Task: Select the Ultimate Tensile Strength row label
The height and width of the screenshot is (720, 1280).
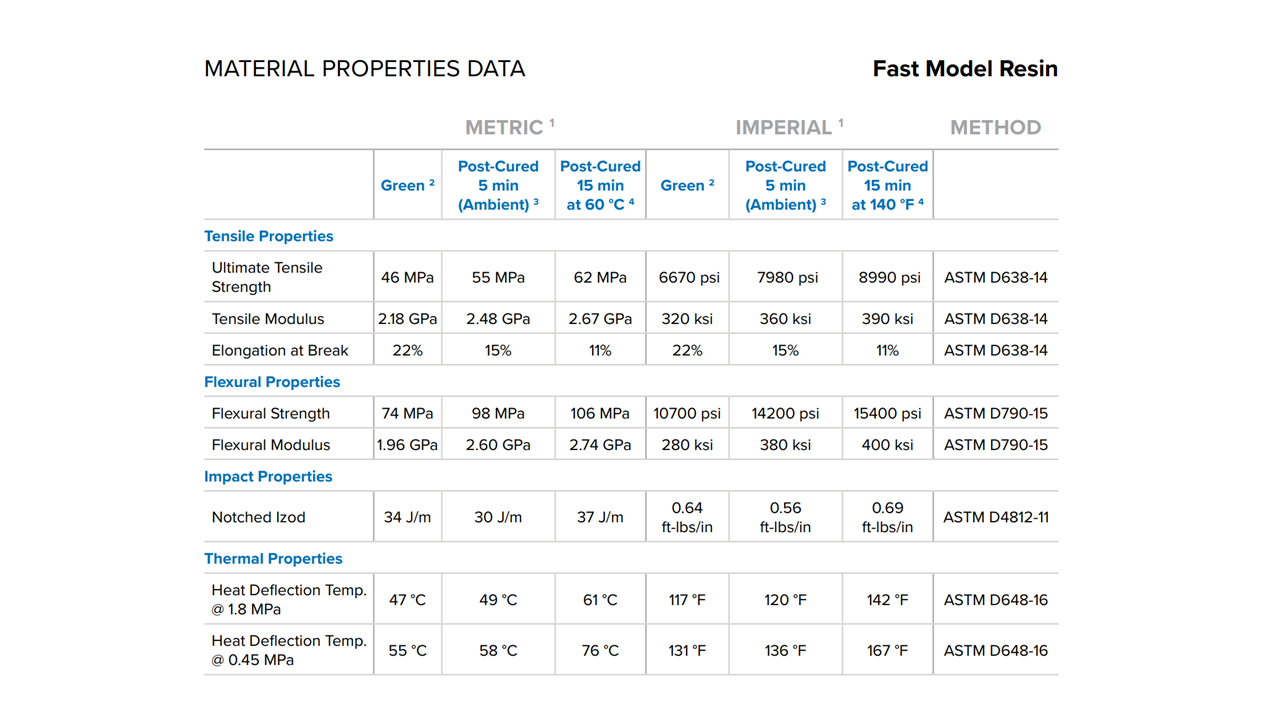Action: click(267, 277)
